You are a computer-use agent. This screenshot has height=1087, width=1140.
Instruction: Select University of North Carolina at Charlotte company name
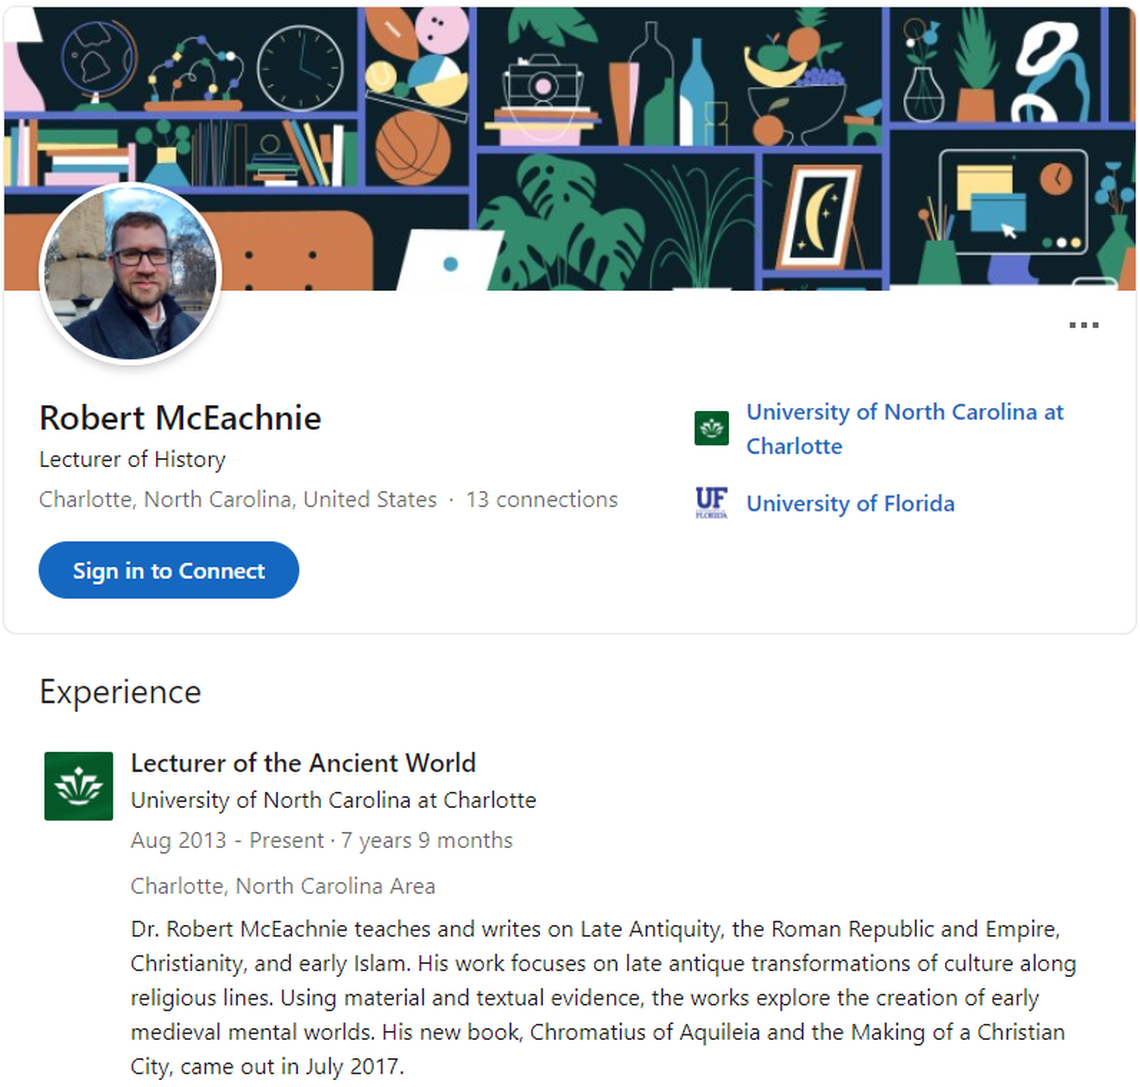[x=333, y=800]
